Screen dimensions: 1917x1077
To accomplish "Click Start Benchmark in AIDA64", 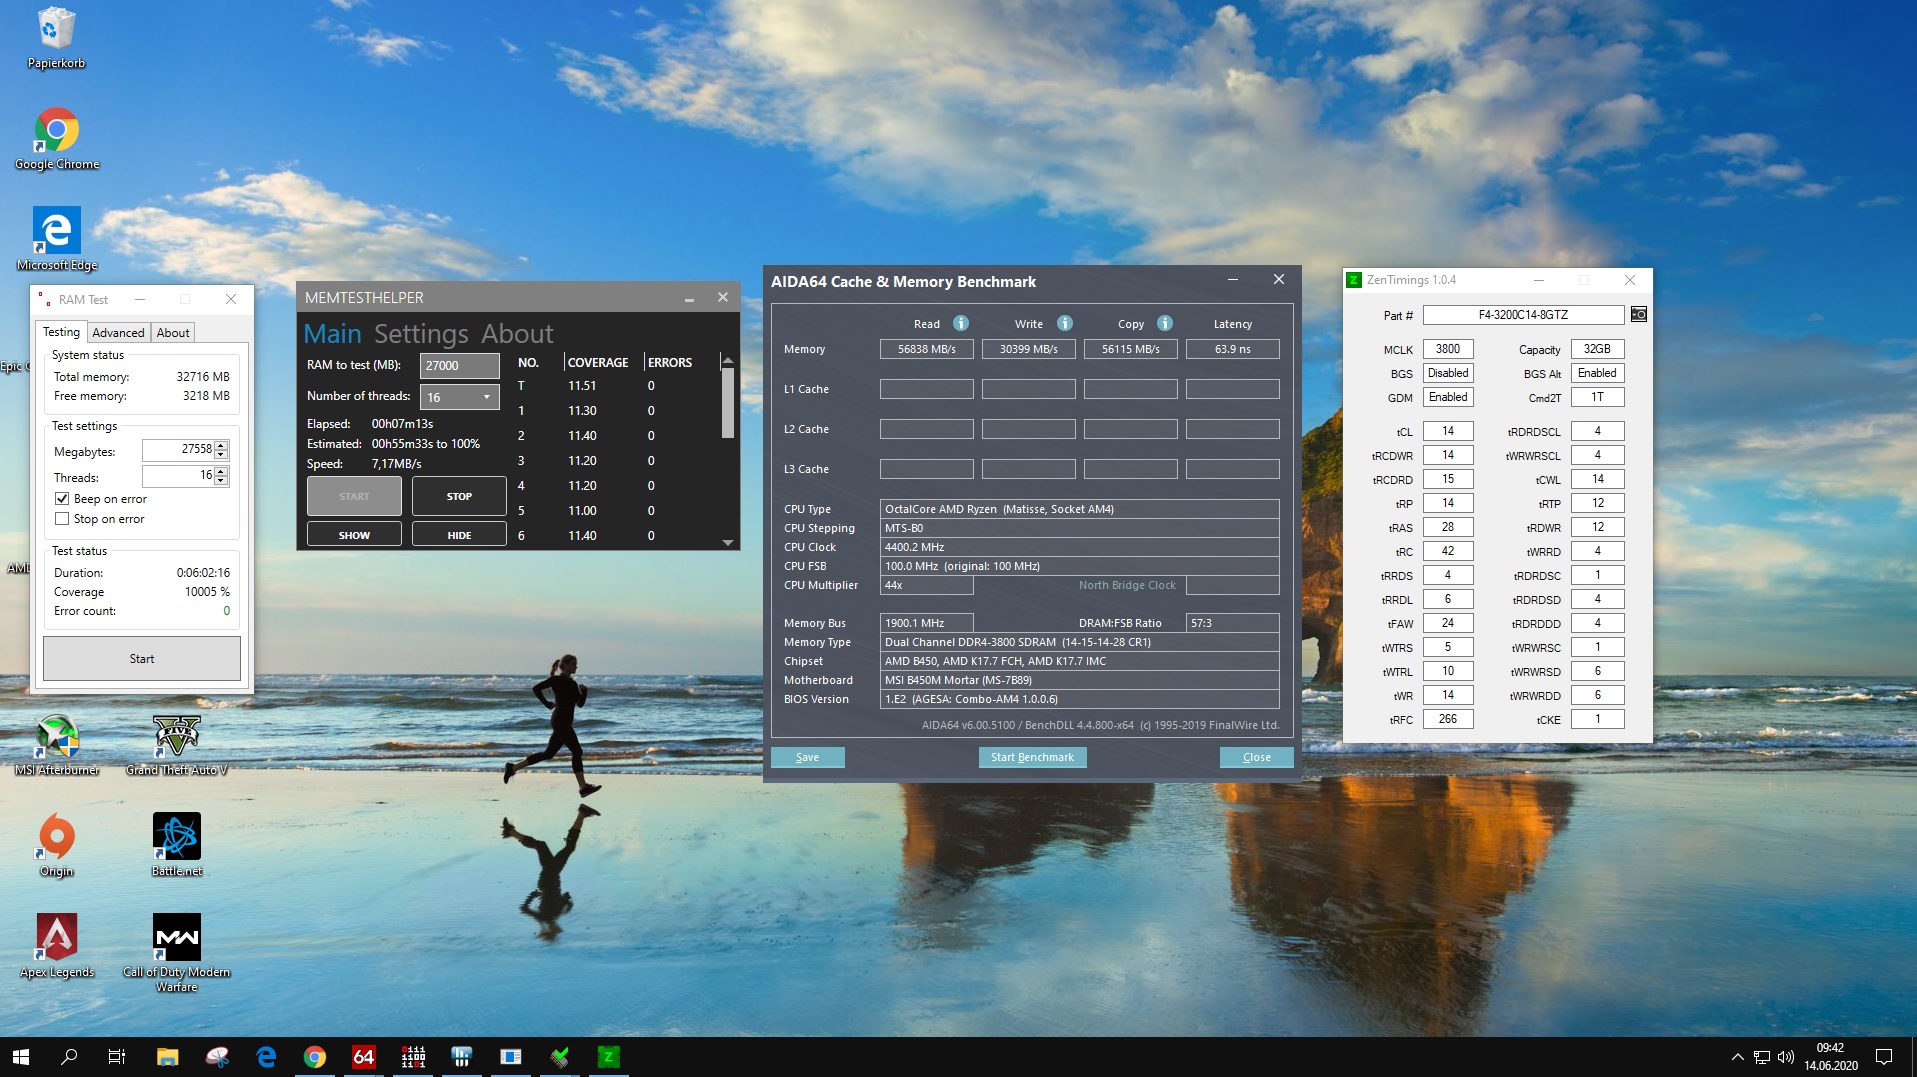I will tap(1032, 757).
